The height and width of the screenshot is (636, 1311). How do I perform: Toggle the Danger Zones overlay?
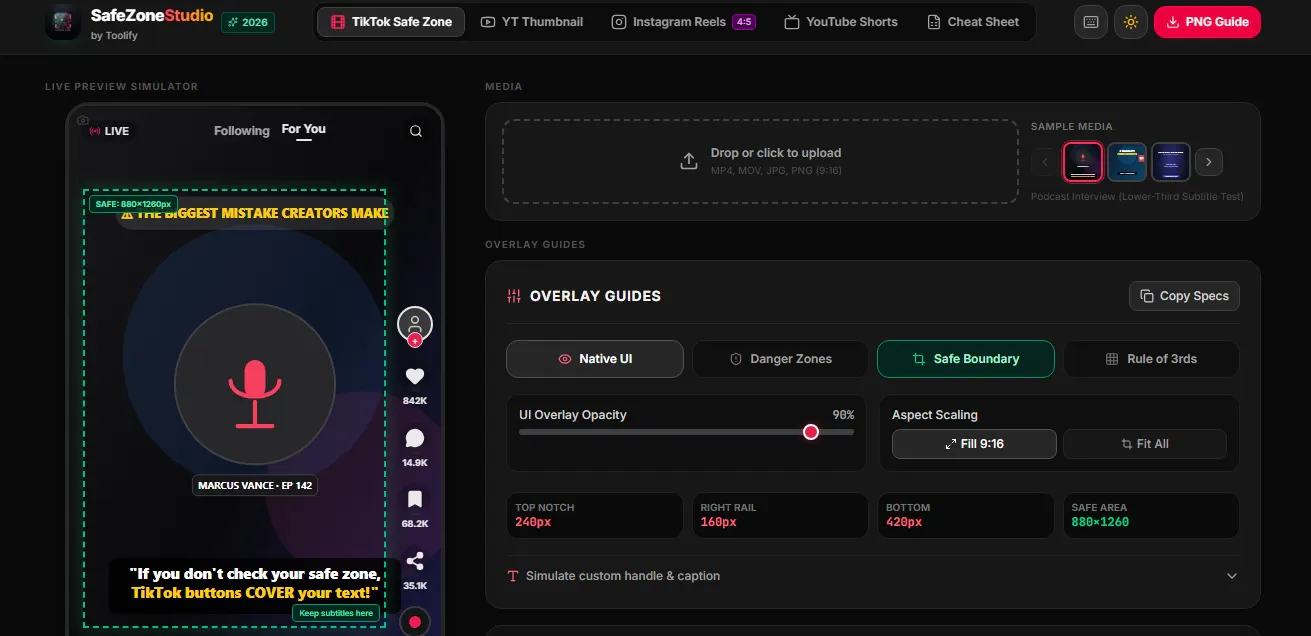pyautogui.click(x=780, y=359)
